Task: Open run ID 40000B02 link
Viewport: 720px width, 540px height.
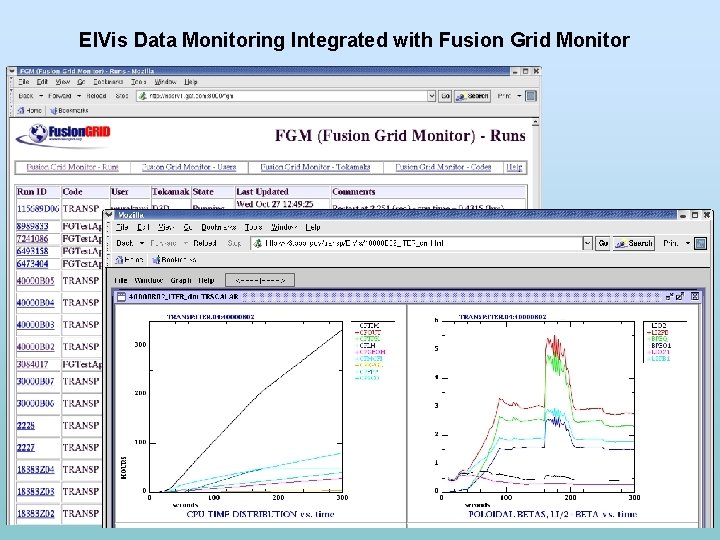Action: 35,347
